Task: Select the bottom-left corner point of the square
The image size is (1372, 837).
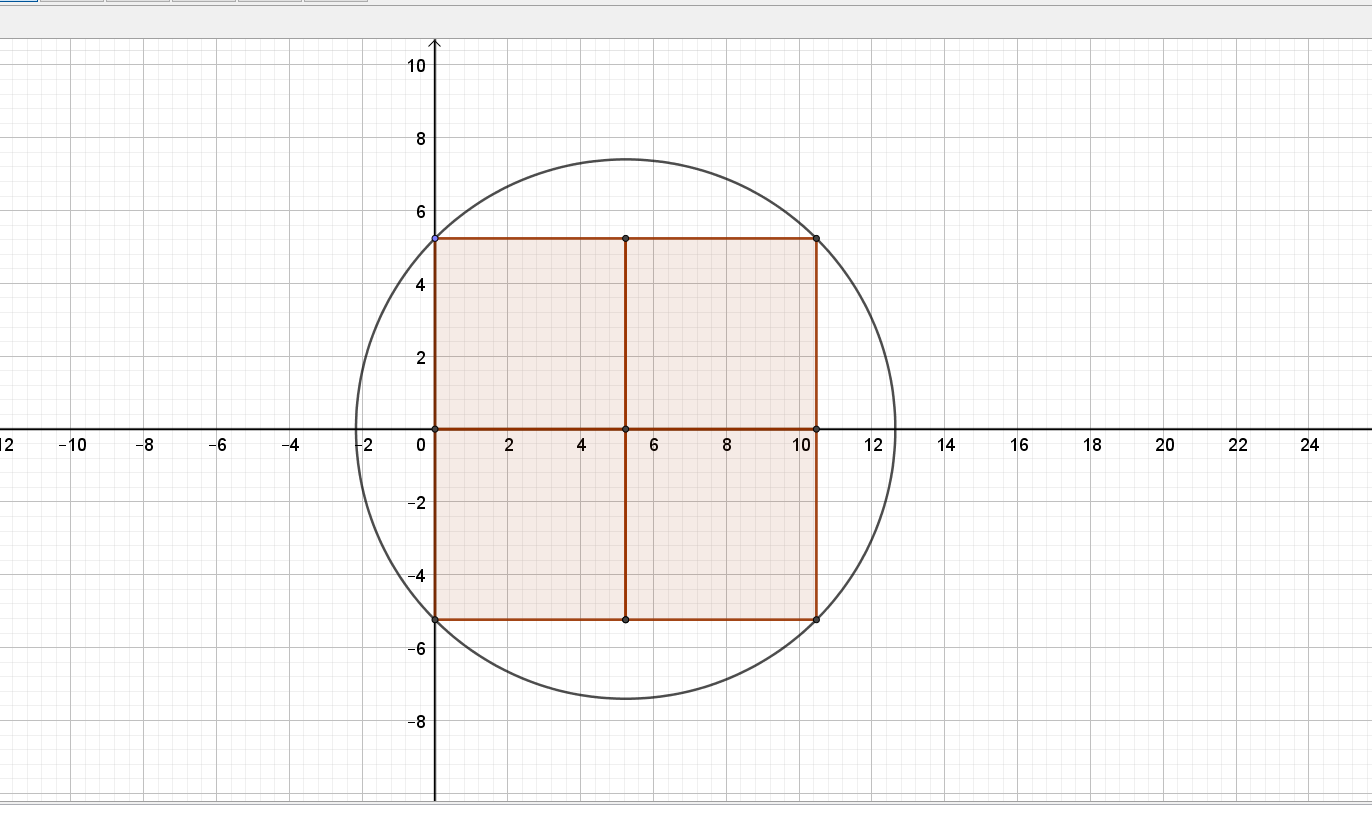Action: click(435, 620)
